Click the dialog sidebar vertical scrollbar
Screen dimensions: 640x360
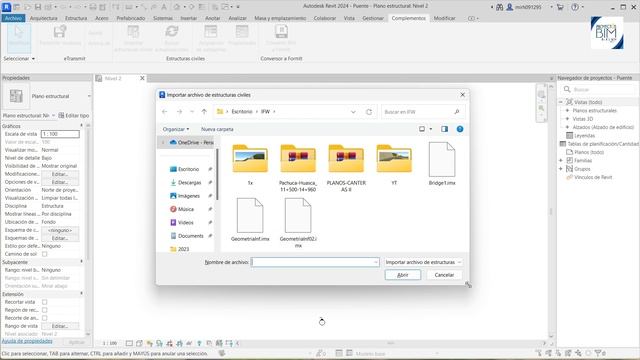pos(217,175)
